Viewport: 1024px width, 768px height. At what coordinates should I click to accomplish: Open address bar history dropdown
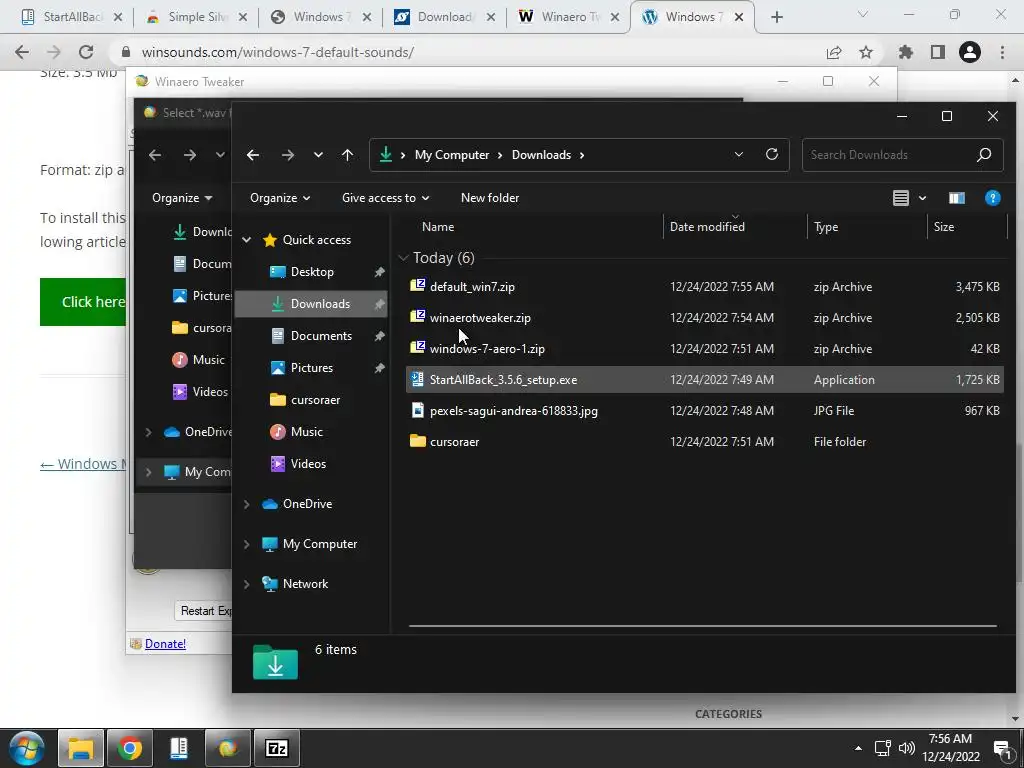(x=739, y=155)
